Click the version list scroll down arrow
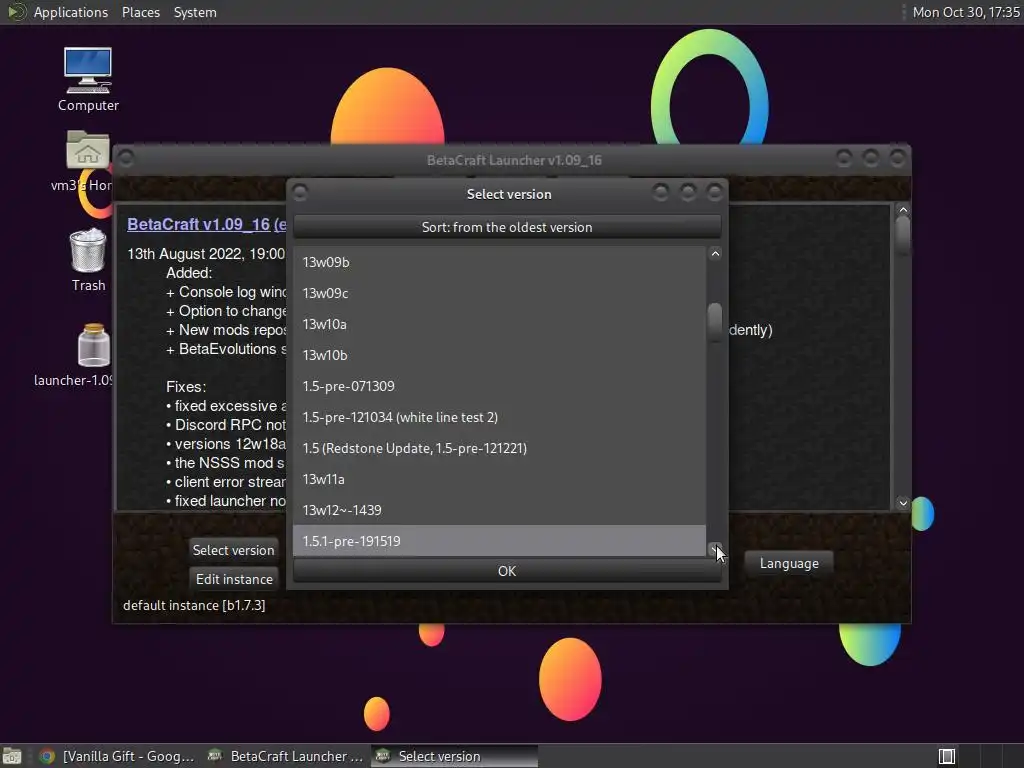 [x=715, y=549]
